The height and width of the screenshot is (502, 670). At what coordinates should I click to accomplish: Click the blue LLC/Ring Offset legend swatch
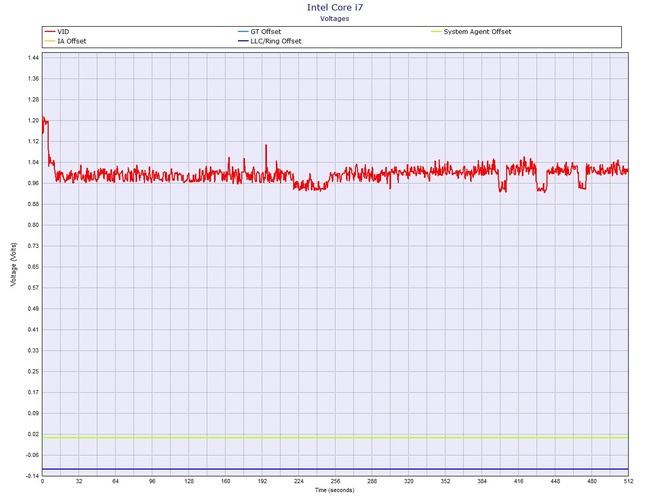(x=243, y=41)
